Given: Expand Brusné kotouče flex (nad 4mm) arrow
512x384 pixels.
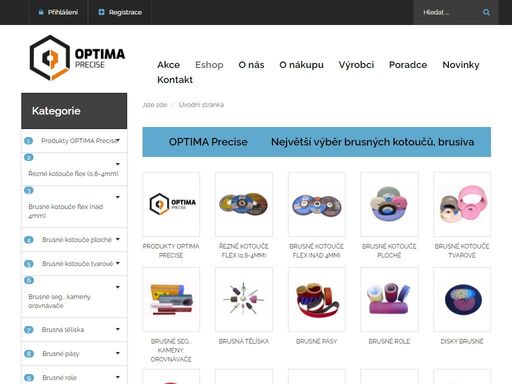Looking at the screenshot, I should (118, 197).
